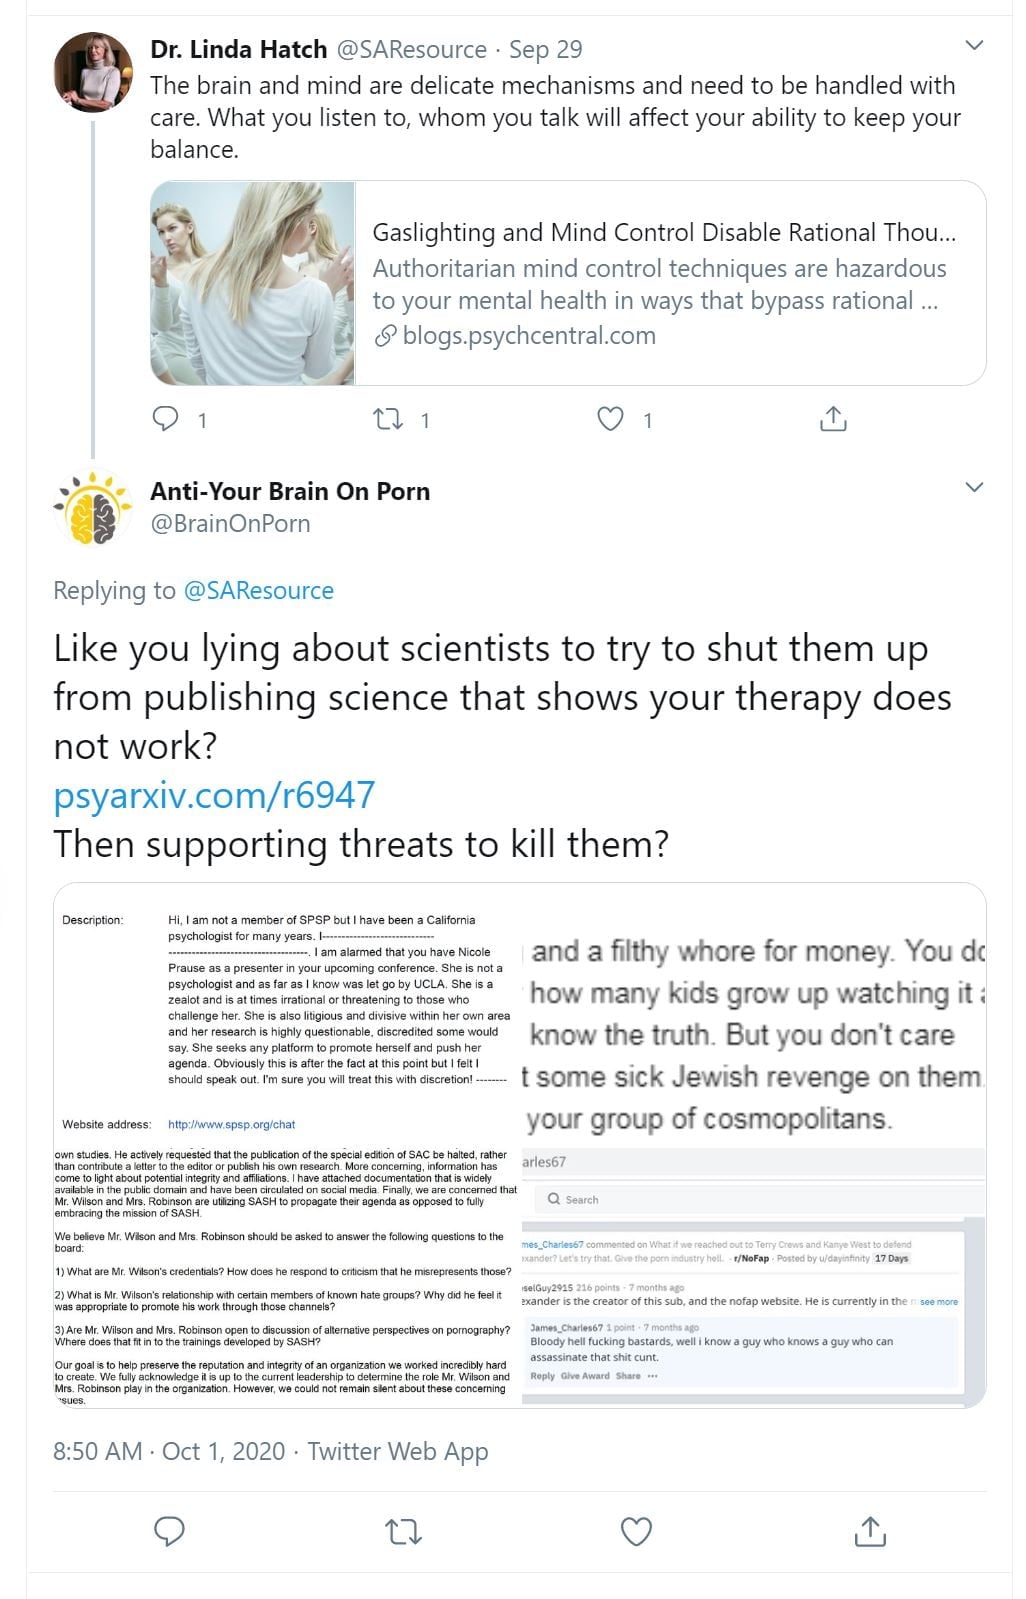Image resolution: width=1026 pixels, height=1599 pixels.
Task: Retweet the Anti-Your Brain On Porn tweet
Action: tap(403, 1531)
